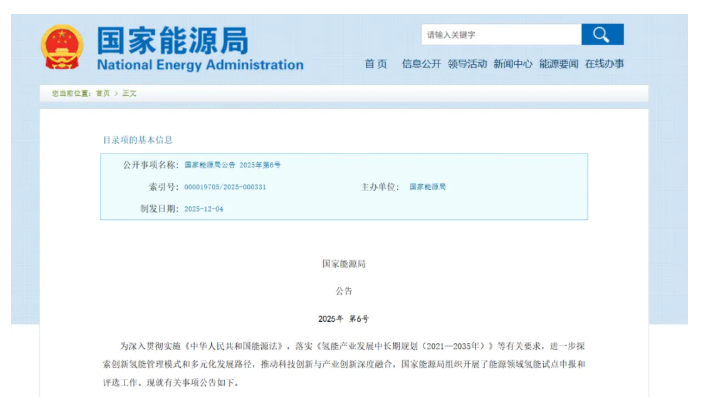Click the National Energy Administration English title

tap(200, 65)
